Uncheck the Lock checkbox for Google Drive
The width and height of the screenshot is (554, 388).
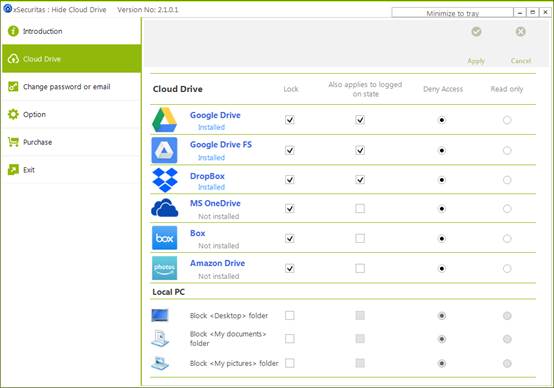pos(290,120)
